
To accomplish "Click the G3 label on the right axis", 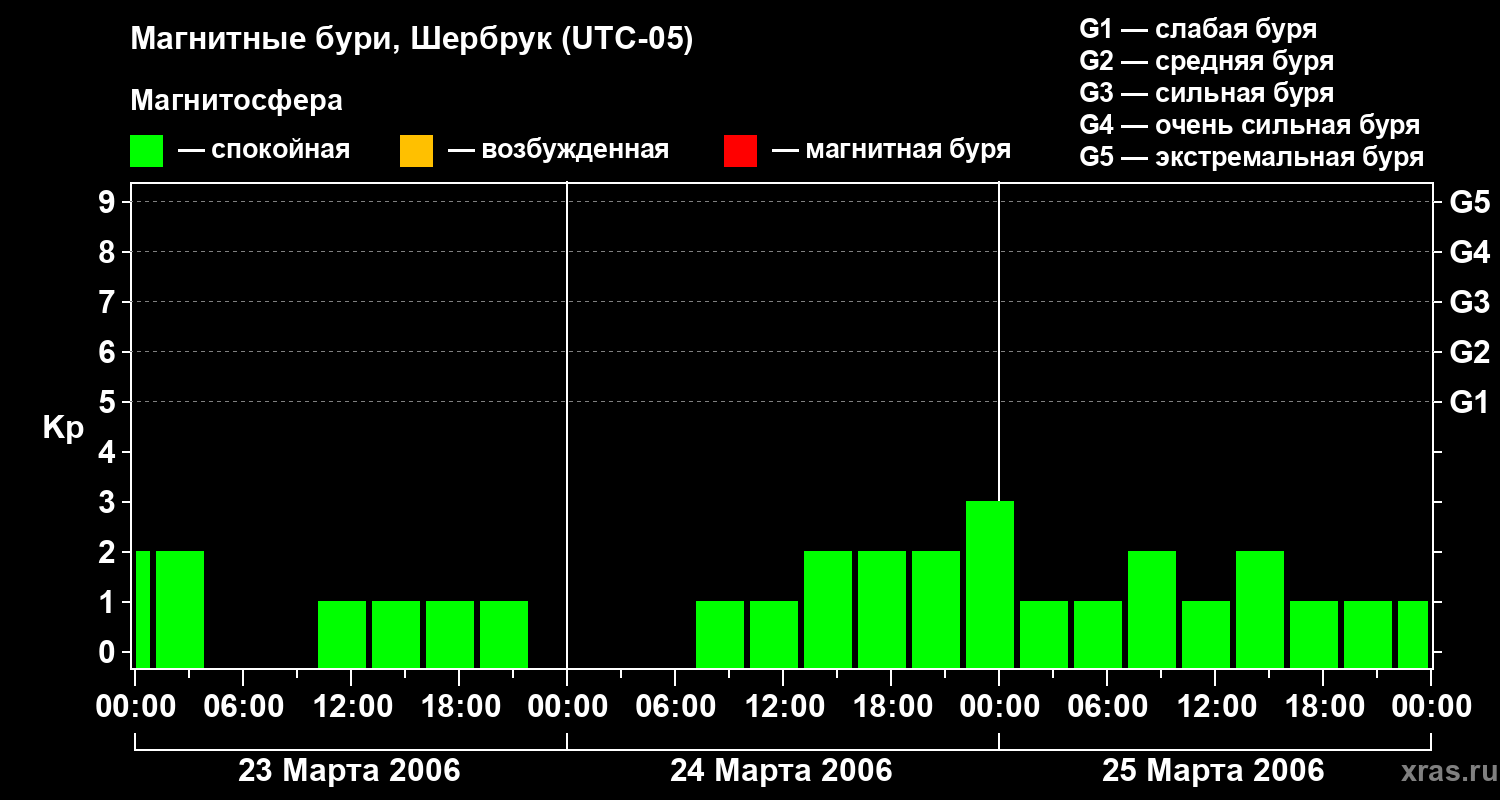I will click(x=1470, y=303).
